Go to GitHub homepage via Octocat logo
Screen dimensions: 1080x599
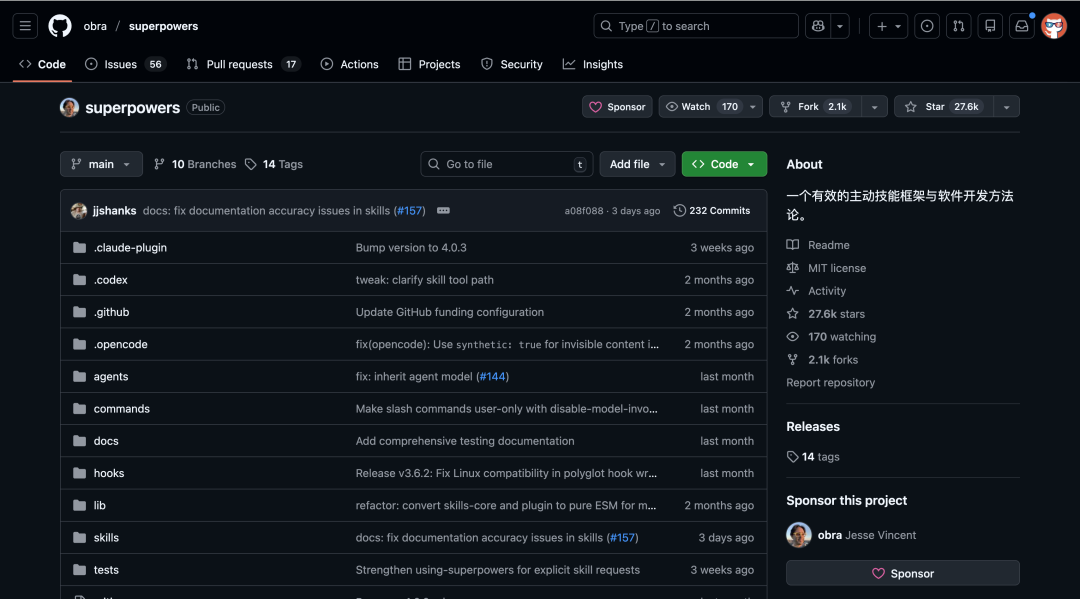[x=60, y=26]
